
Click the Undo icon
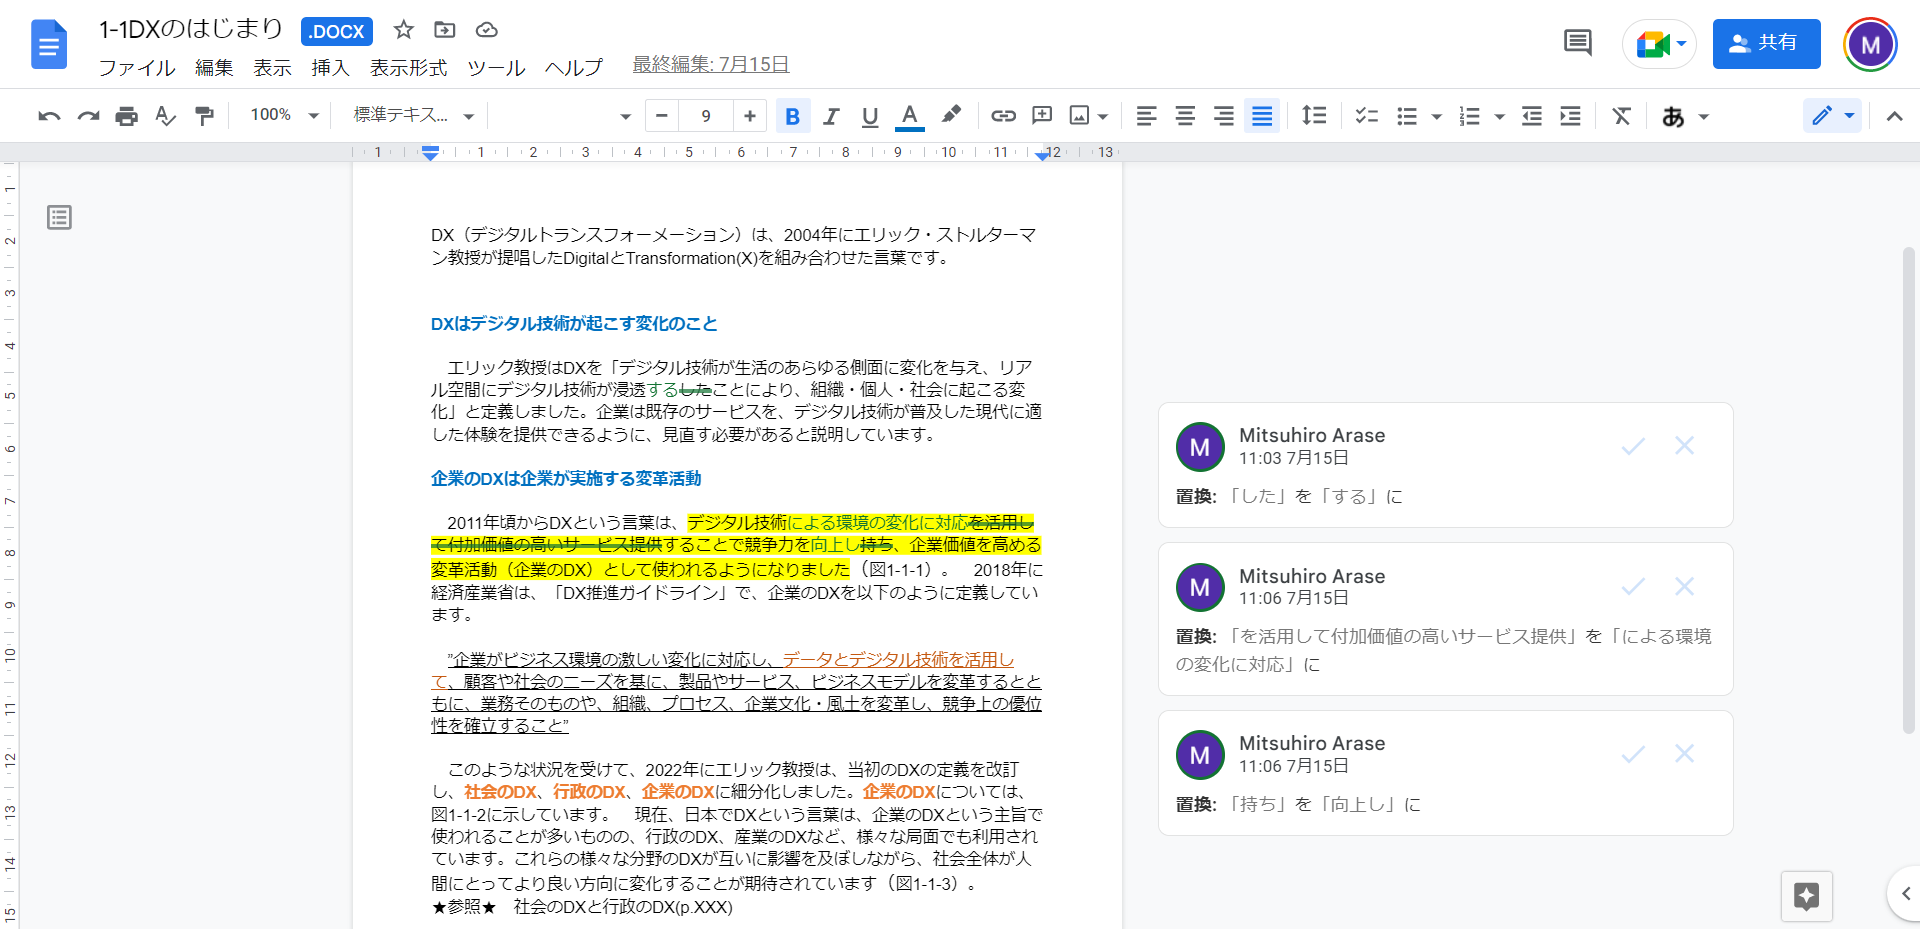coord(49,116)
